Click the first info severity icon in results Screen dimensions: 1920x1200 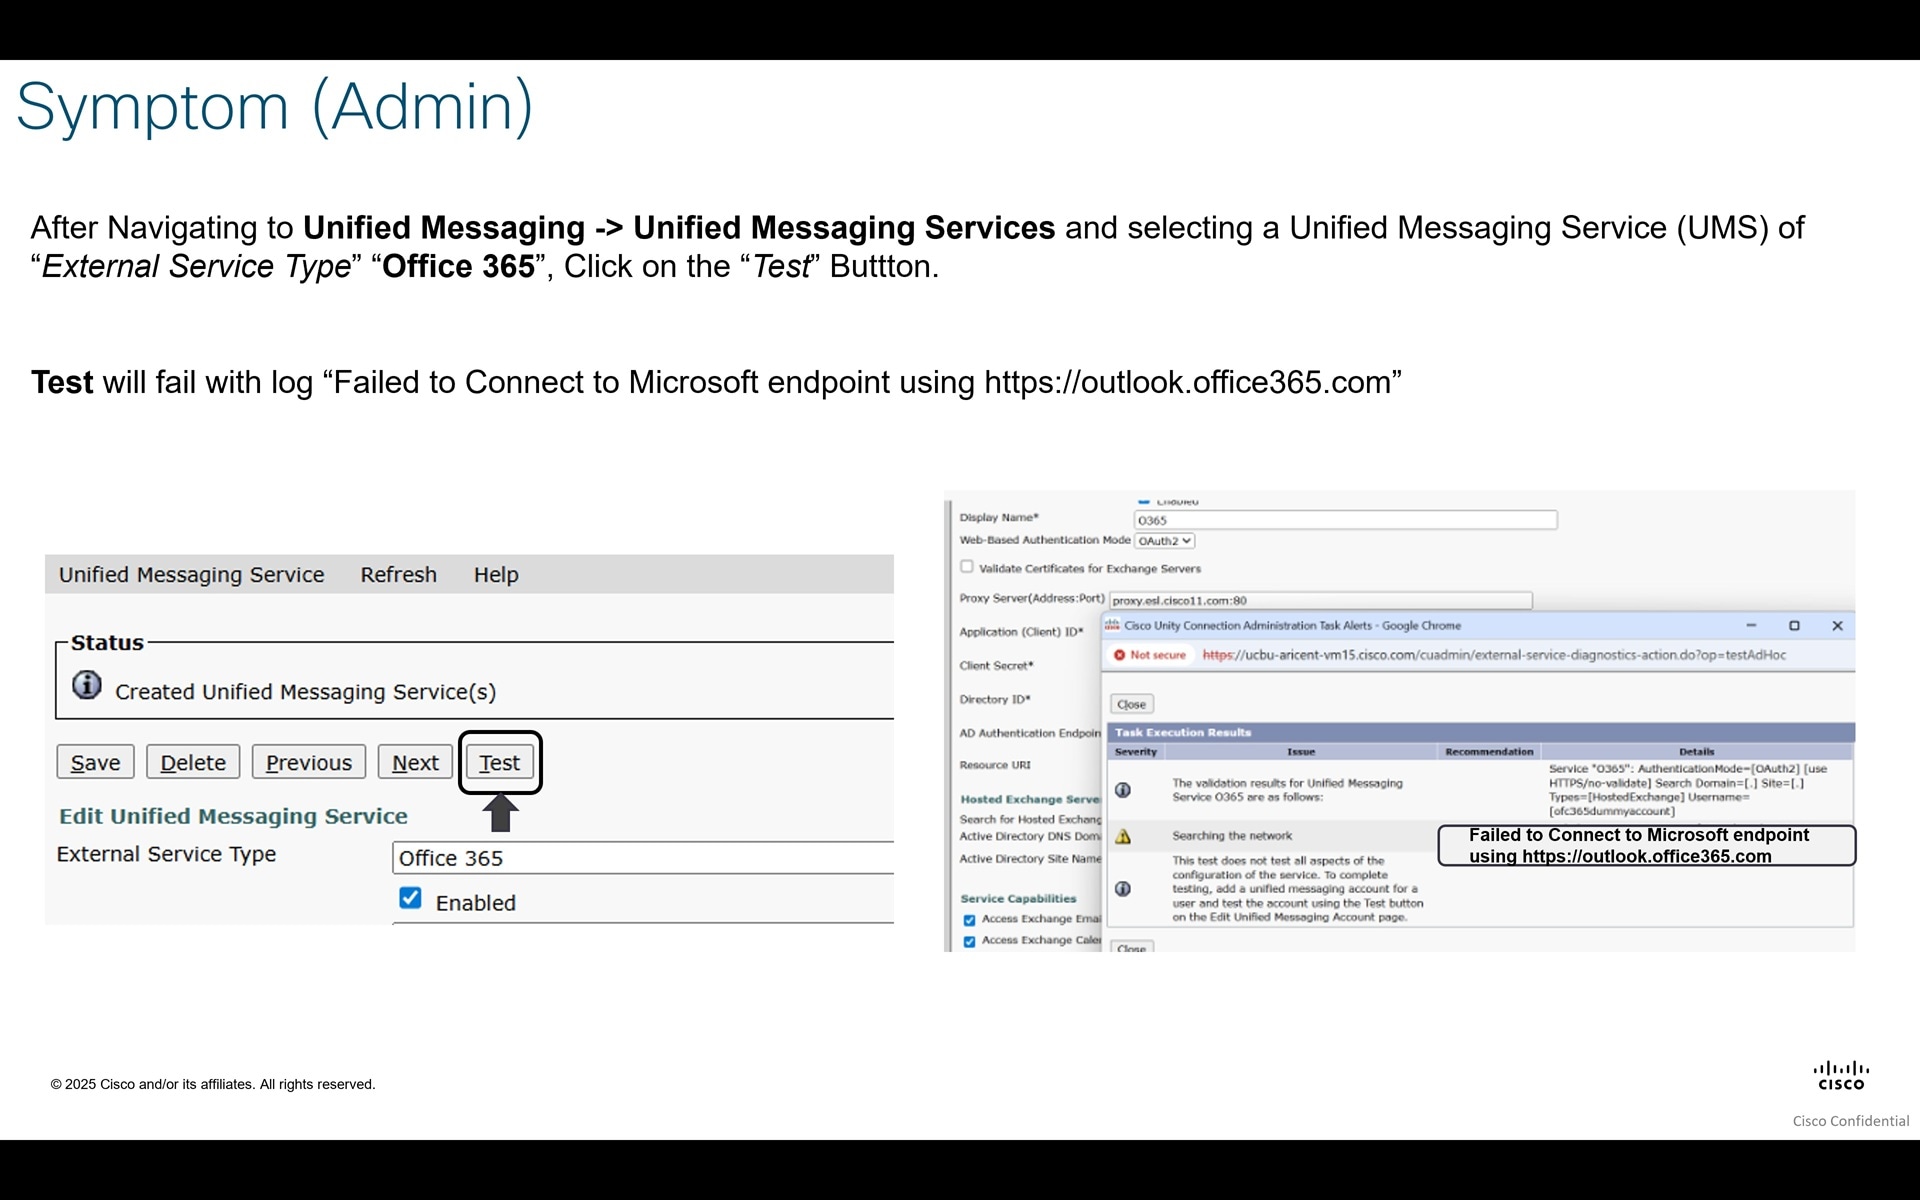pos(1123,790)
